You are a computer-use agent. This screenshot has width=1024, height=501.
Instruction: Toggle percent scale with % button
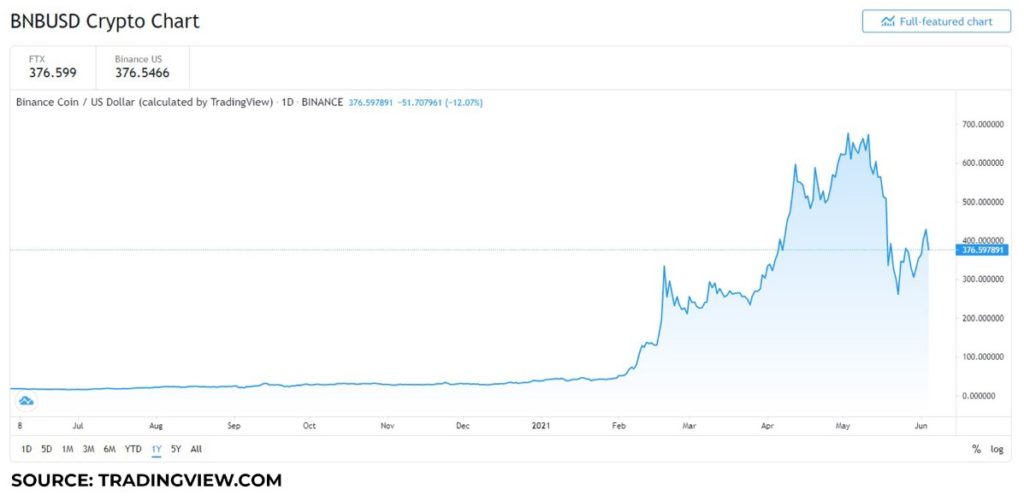point(976,449)
